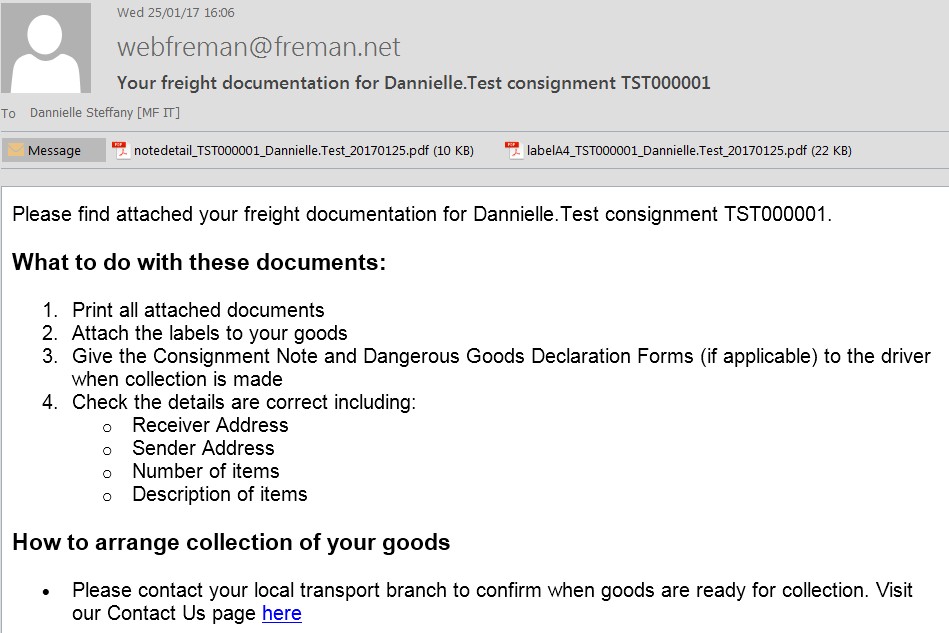Viewport: 949px width, 633px height.
Task: Click the 'To' field label
Action: click(8, 113)
